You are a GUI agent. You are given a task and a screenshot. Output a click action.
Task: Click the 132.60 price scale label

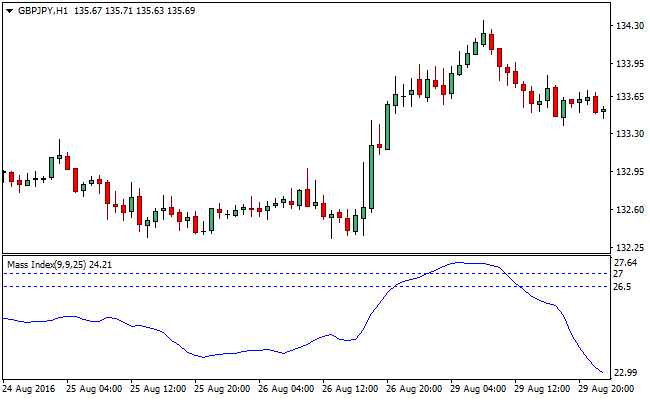(x=628, y=209)
